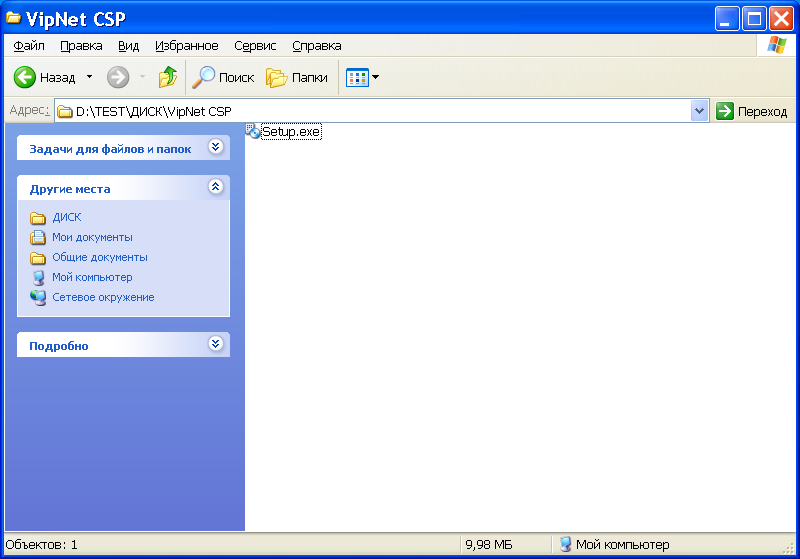Click the Мой компьютер sidebar icon
The width and height of the screenshot is (800, 559).
[38, 277]
